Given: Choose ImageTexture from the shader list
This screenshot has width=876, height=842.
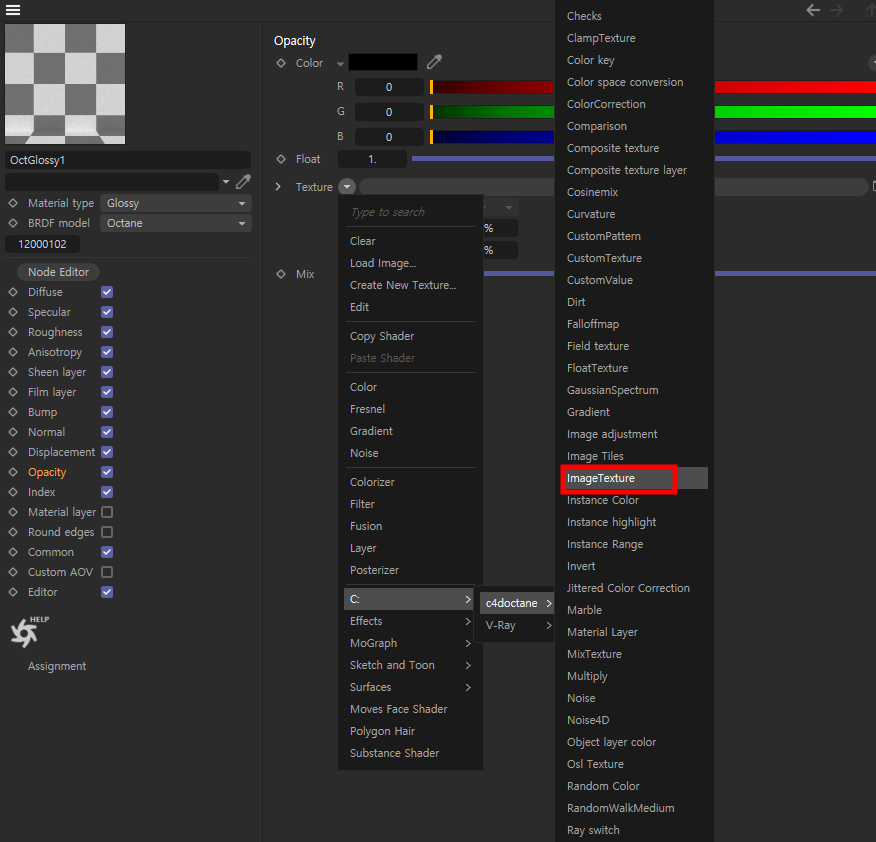Looking at the screenshot, I should [634, 478].
